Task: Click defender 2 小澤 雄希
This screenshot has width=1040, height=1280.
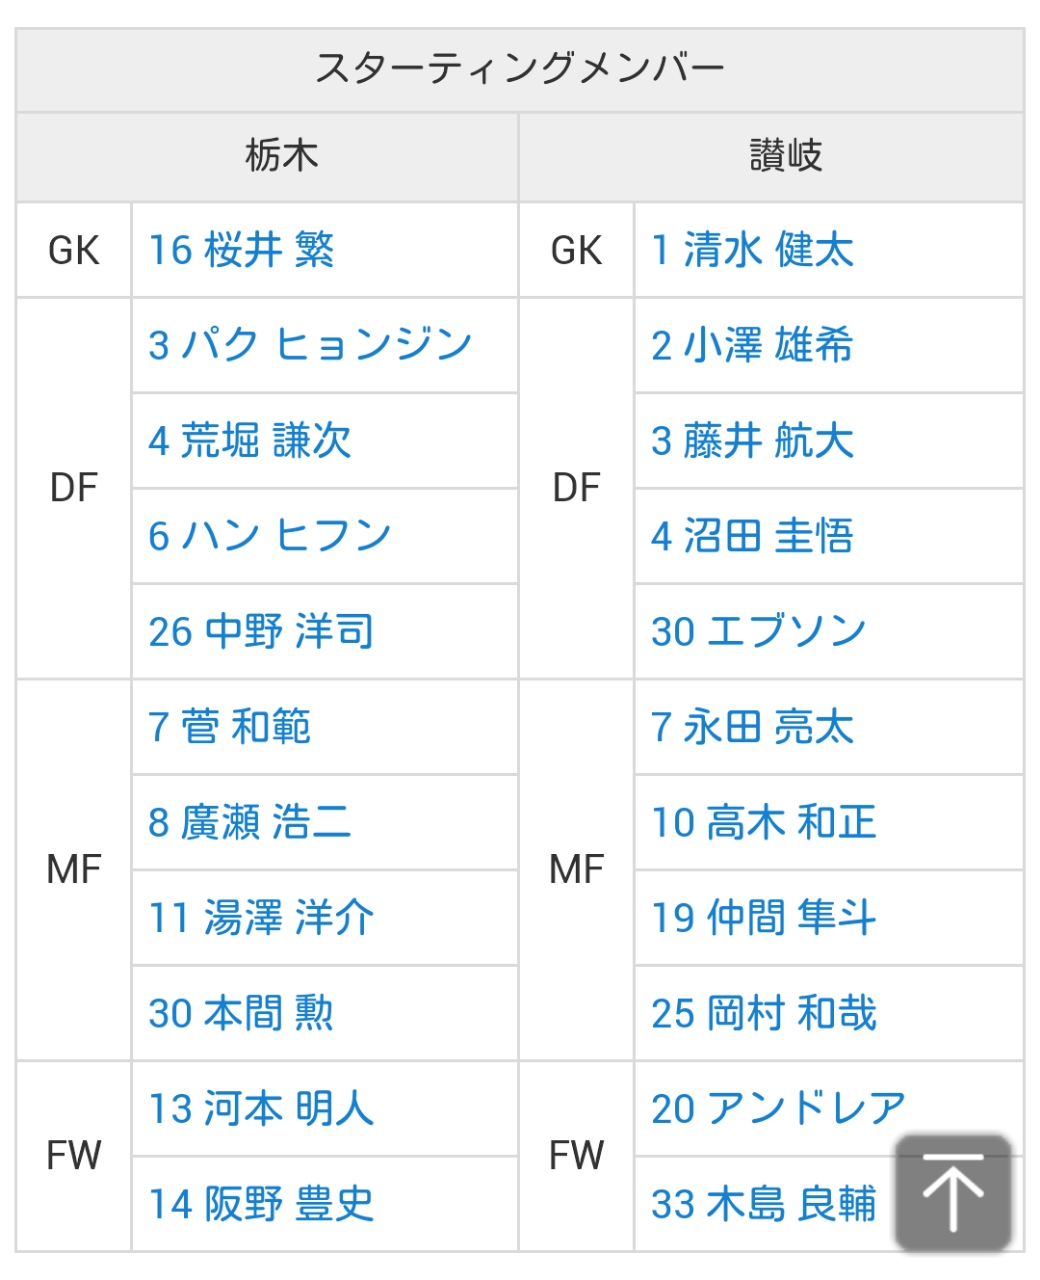Action: pos(752,345)
